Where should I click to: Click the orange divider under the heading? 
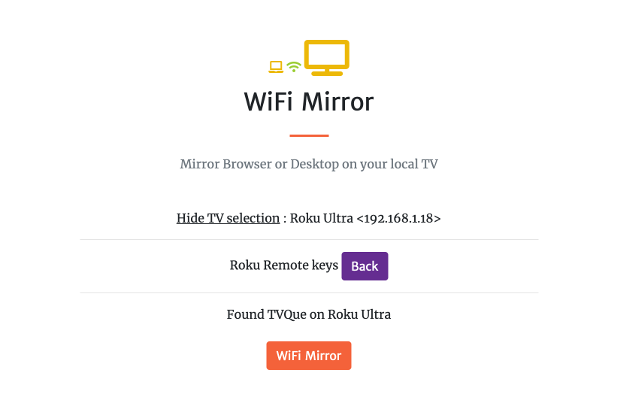(309, 136)
